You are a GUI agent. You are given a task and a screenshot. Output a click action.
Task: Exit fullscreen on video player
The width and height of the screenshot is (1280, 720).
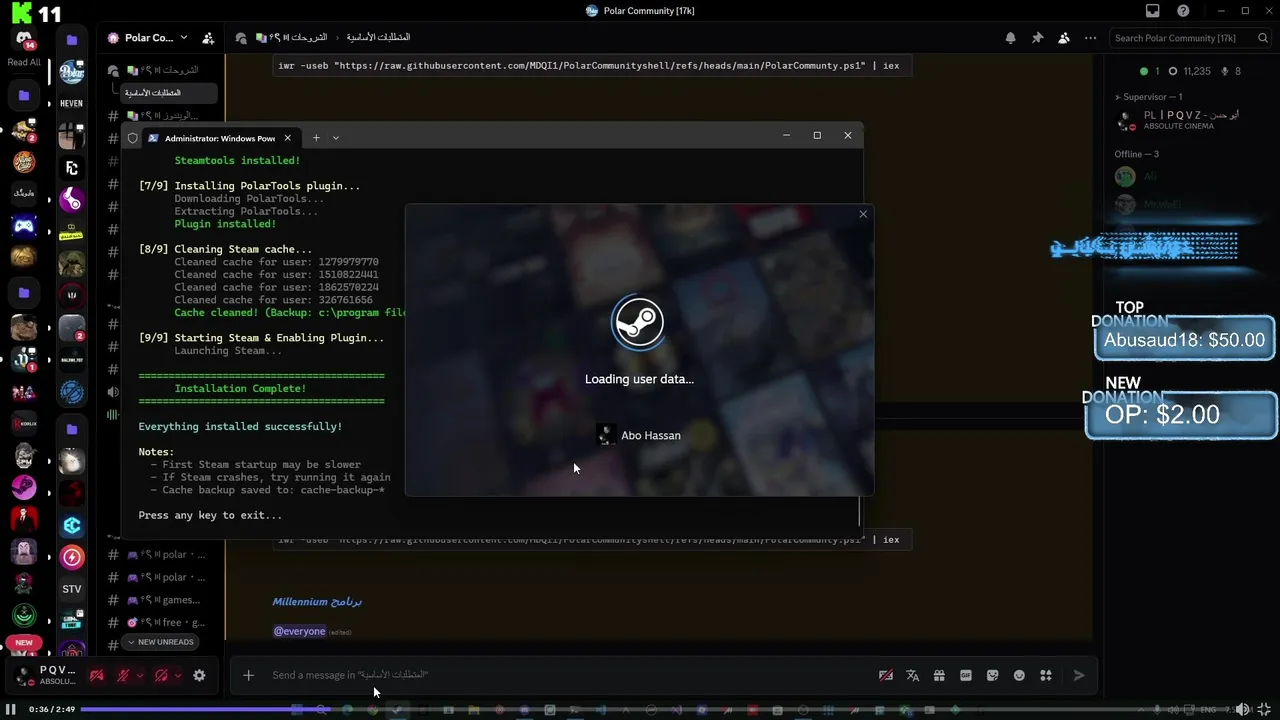point(1264,709)
